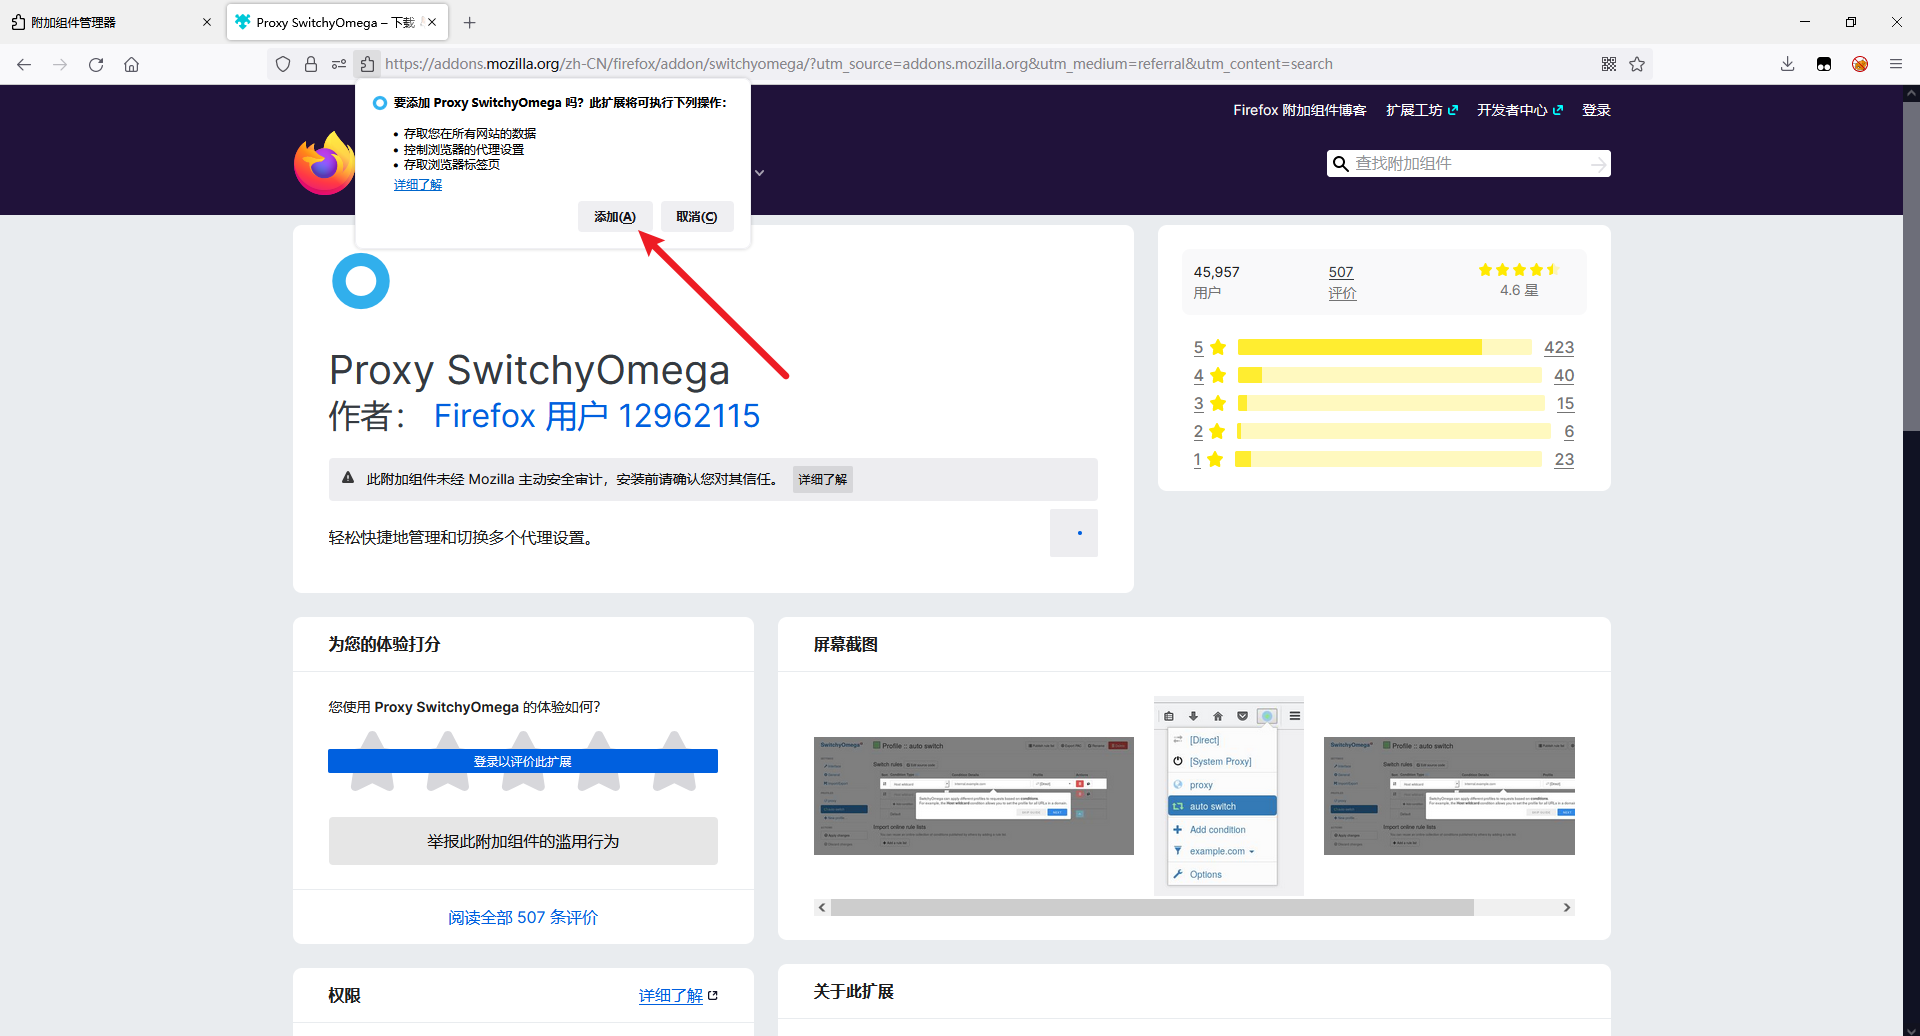The image size is (1920, 1036).
Task: Open a new tab
Action: click(x=470, y=22)
